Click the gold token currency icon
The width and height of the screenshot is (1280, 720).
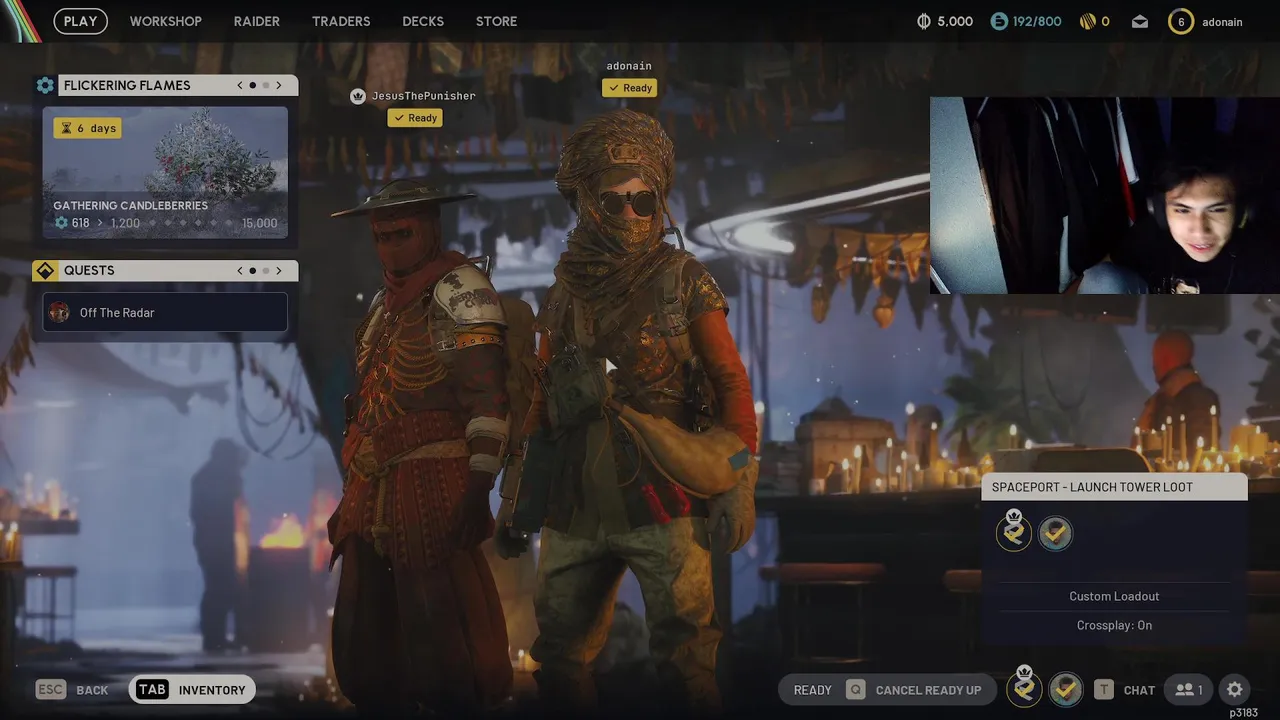tap(1088, 21)
